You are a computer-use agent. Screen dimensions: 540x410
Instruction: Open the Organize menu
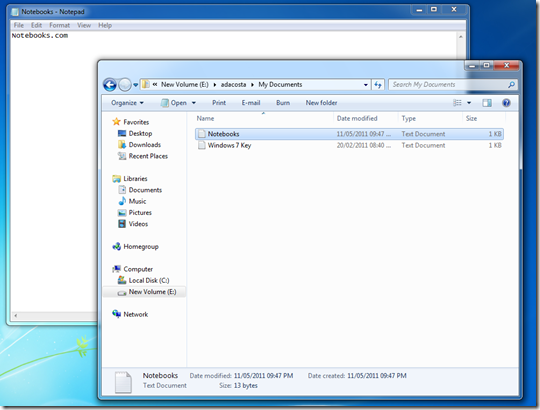click(127, 103)
